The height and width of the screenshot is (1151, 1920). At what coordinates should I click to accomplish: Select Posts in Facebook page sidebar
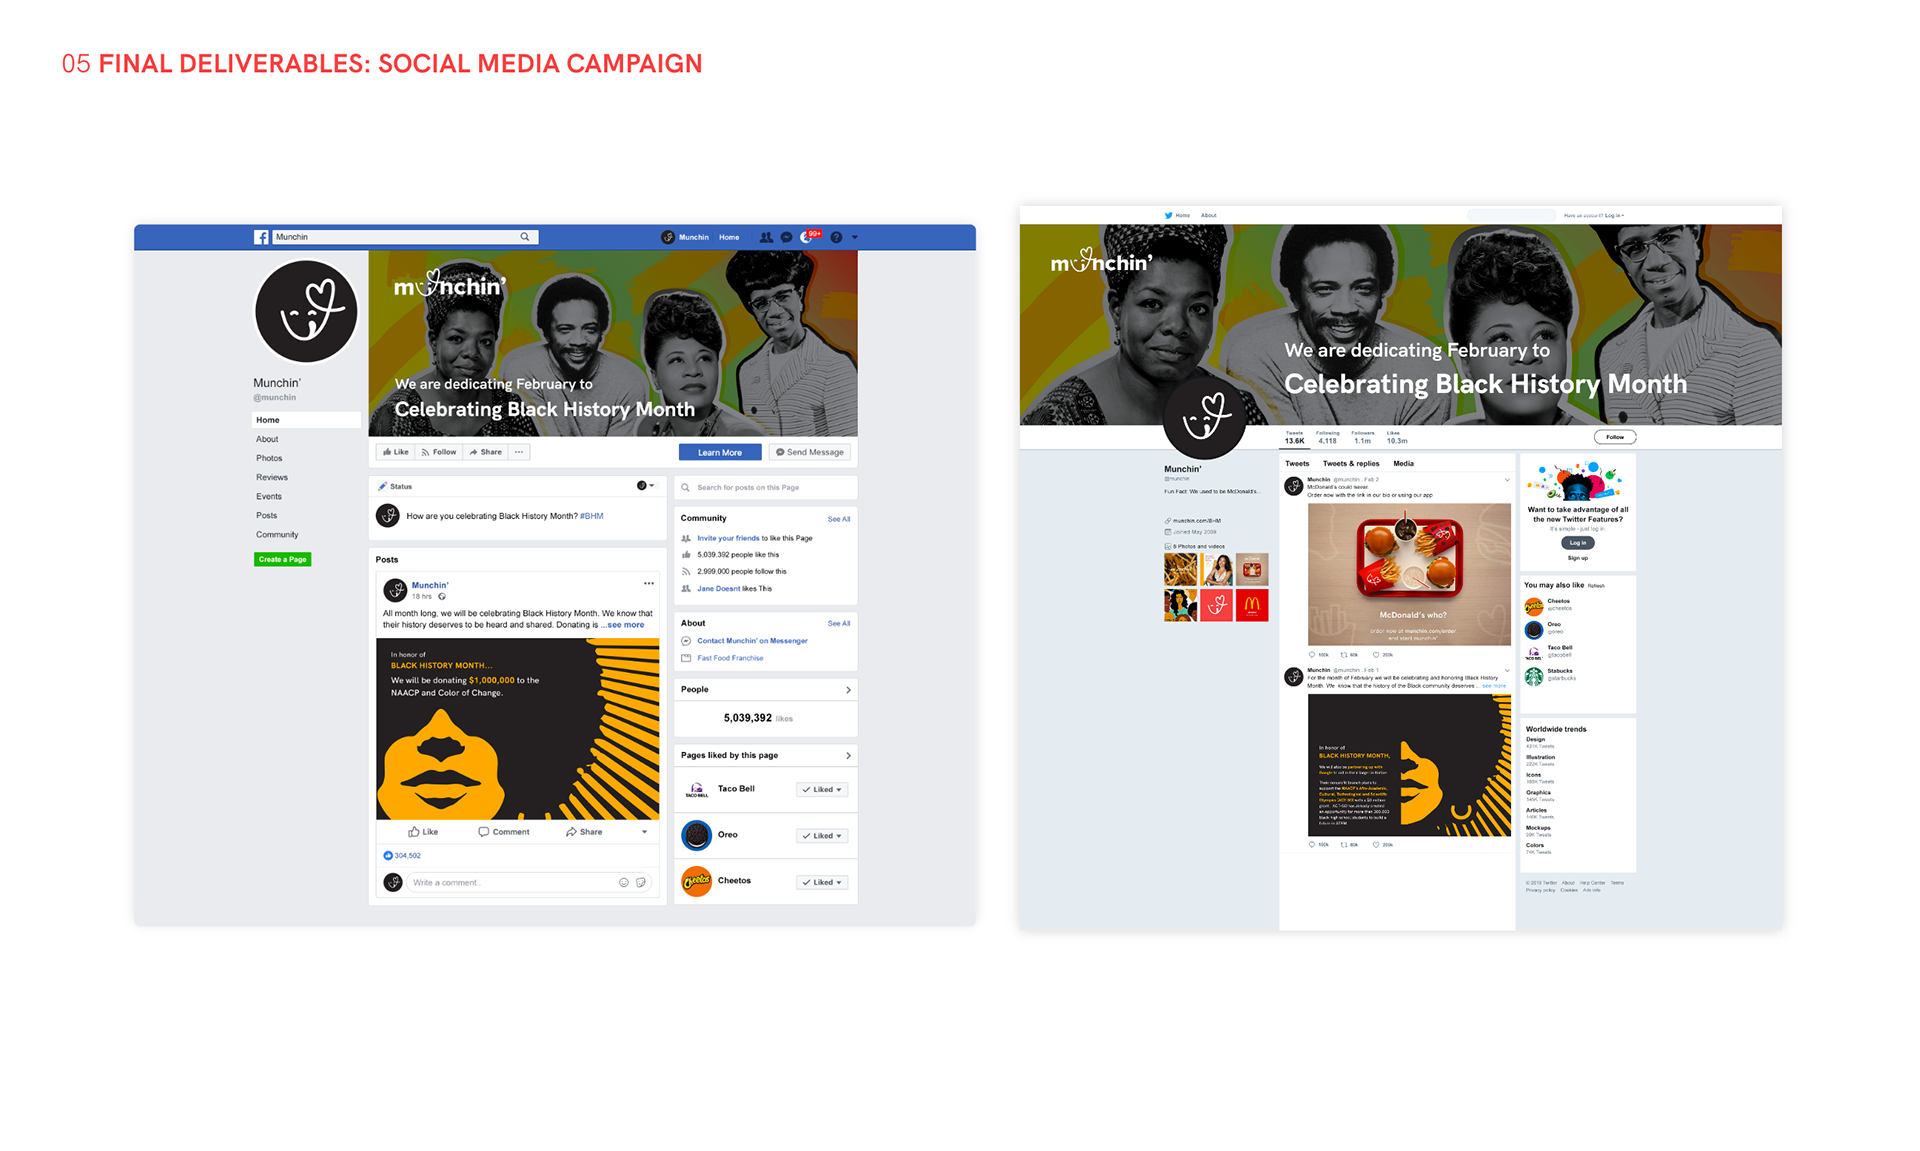coord(266,515)
